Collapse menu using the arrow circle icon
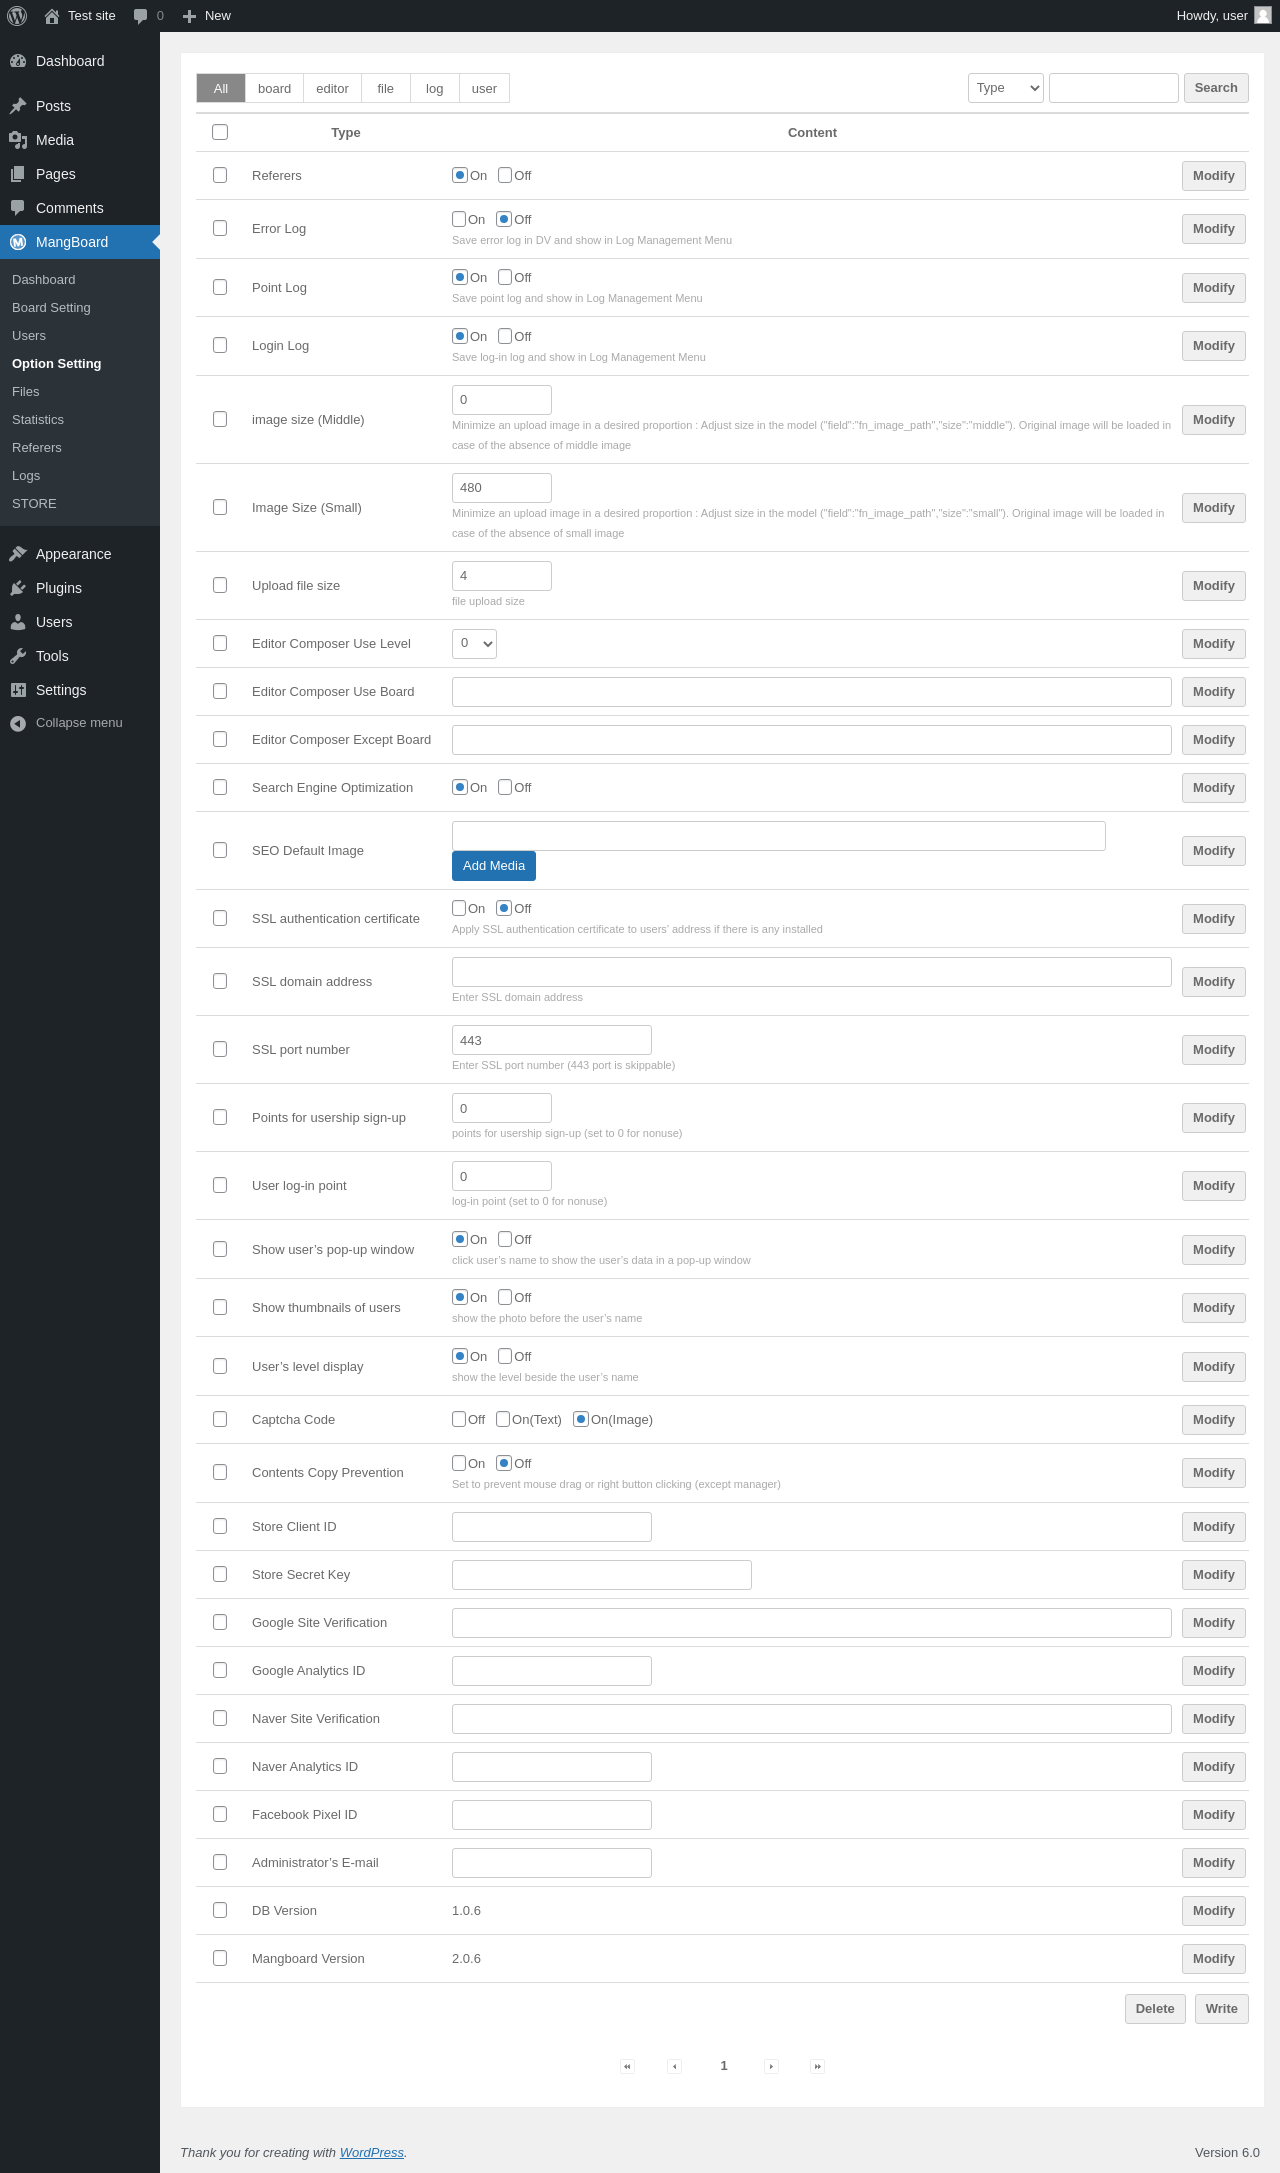Screen dimensions: 1280x2173 (x=18, y=723)
